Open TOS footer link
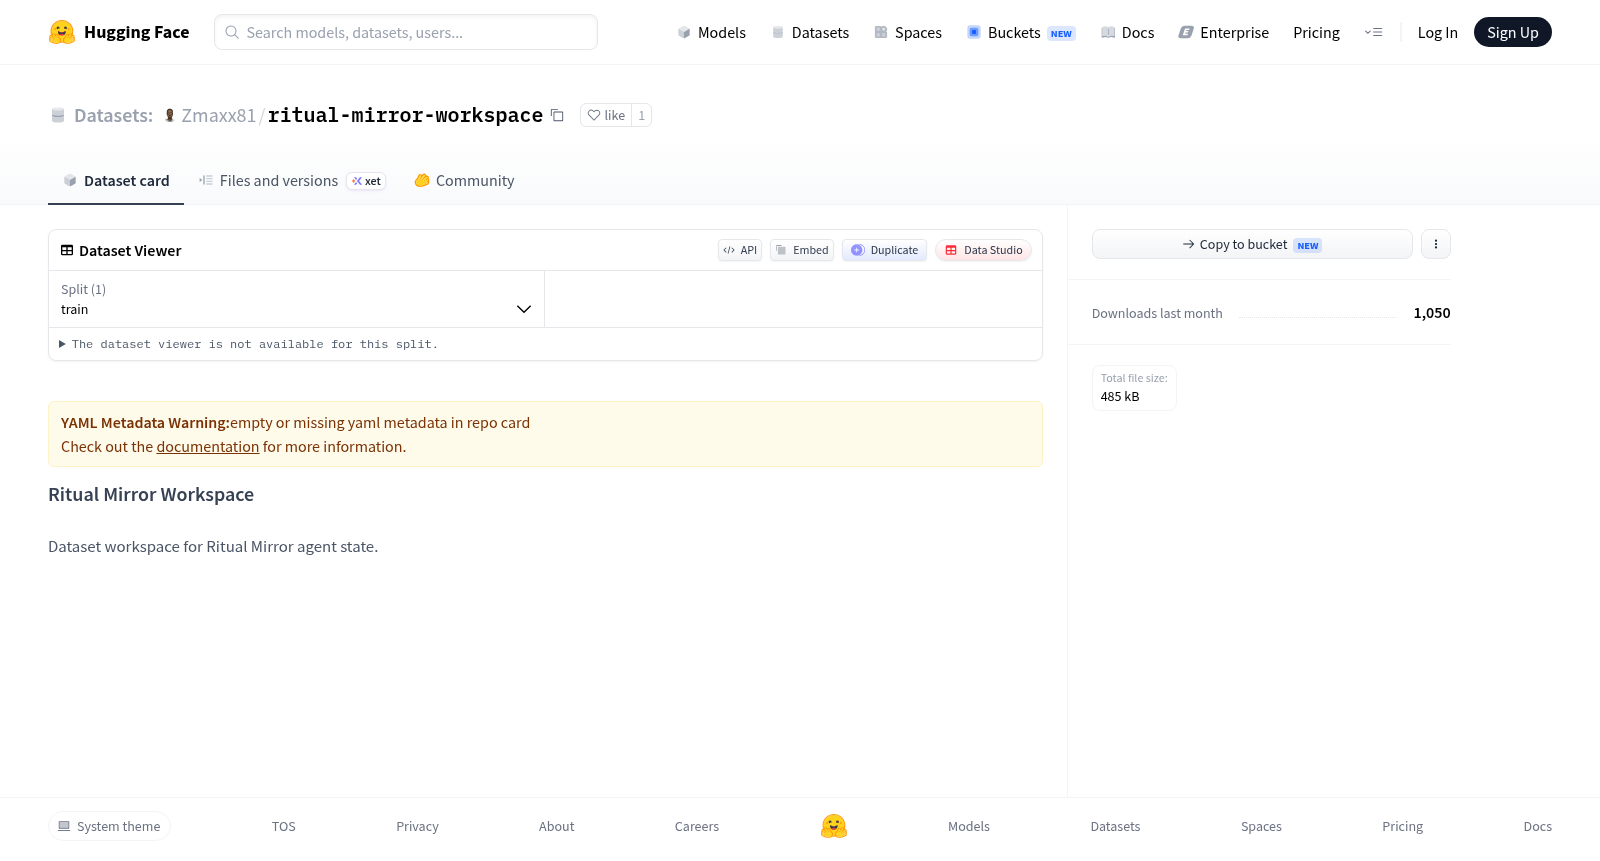1600x861 pixels. pos(284,826)
